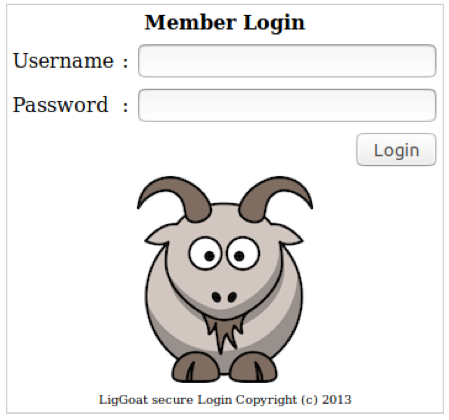Screen dimensions: 449x420
Task: Submit the form with the Login button
Action: [x=396, y=150]
